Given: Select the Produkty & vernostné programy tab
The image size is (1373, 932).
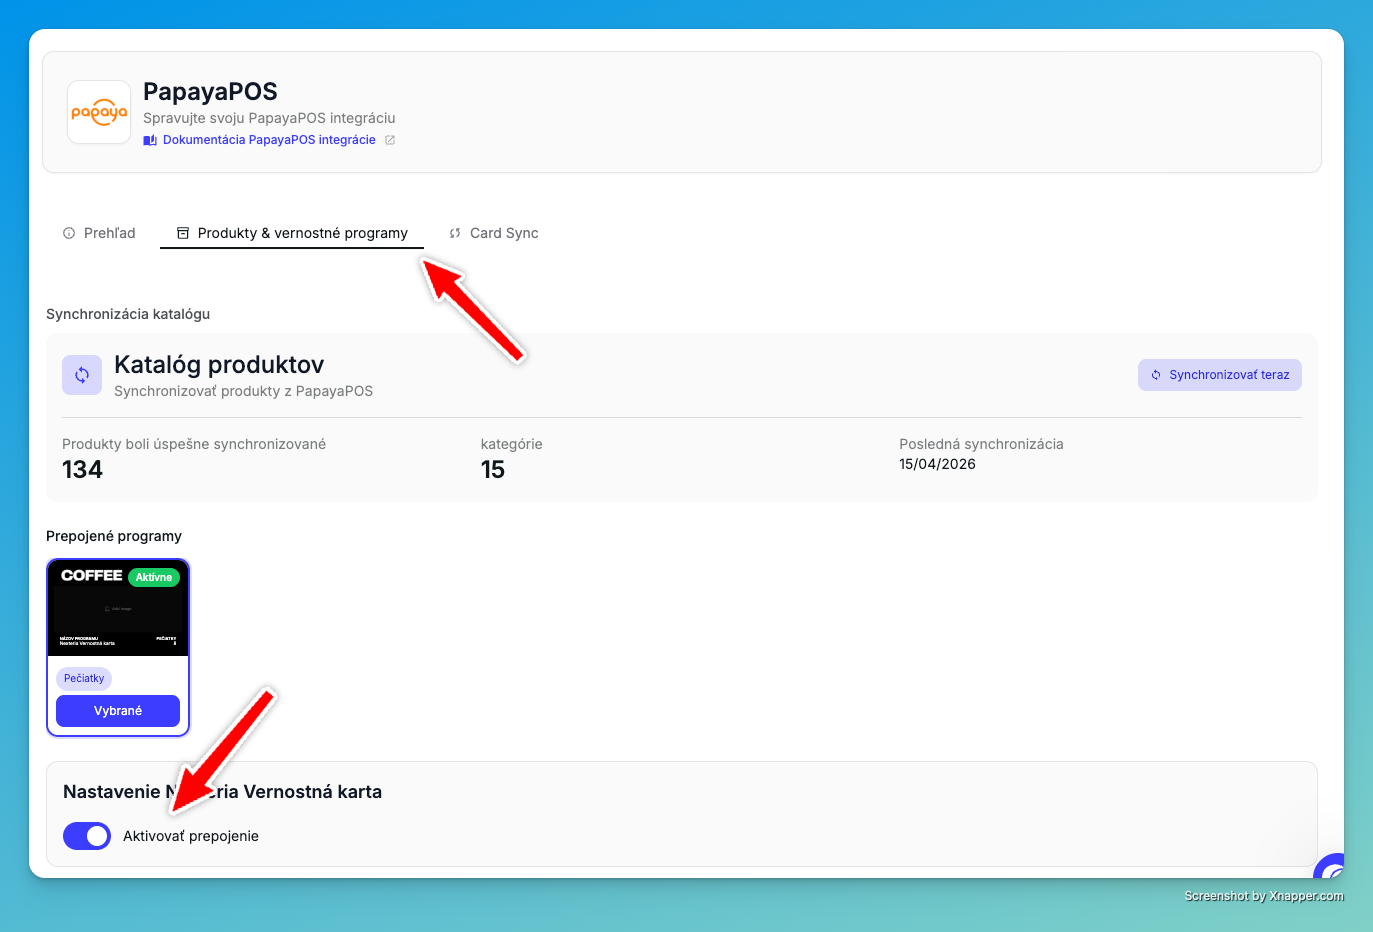Looking at the screenshot, I should tap(292, 233).
